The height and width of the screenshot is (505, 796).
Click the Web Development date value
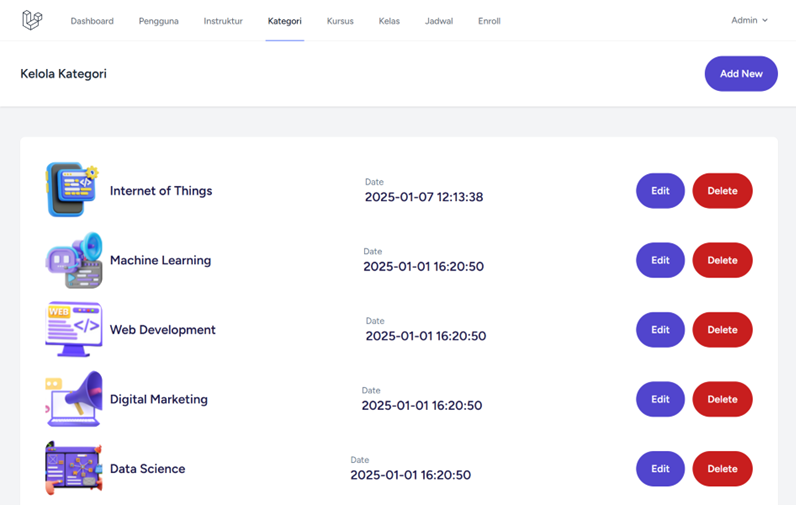click(426, 336)
